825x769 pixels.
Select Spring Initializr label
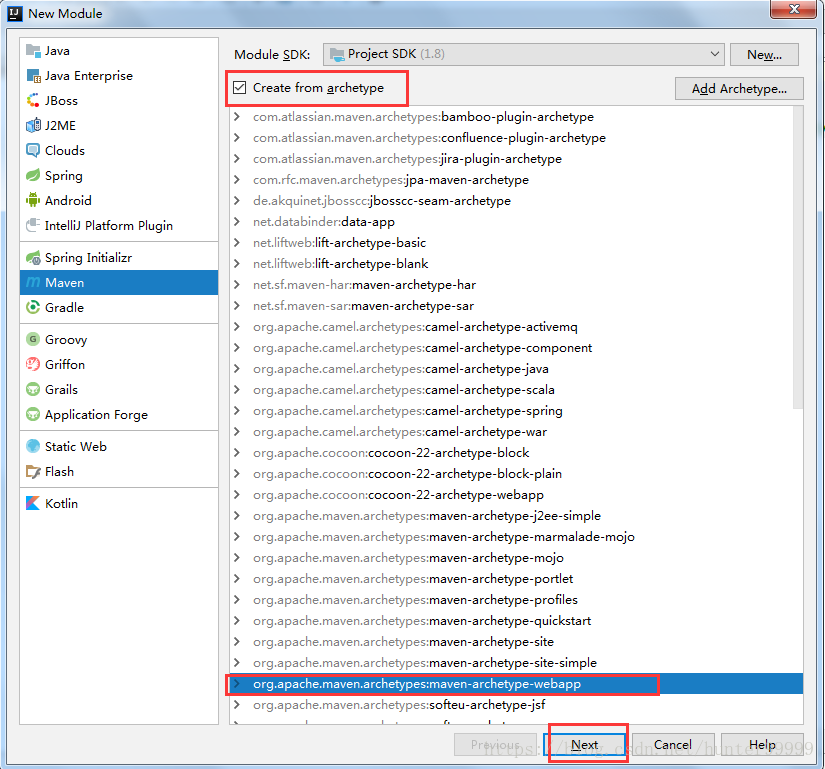click(x=88, y=258)
